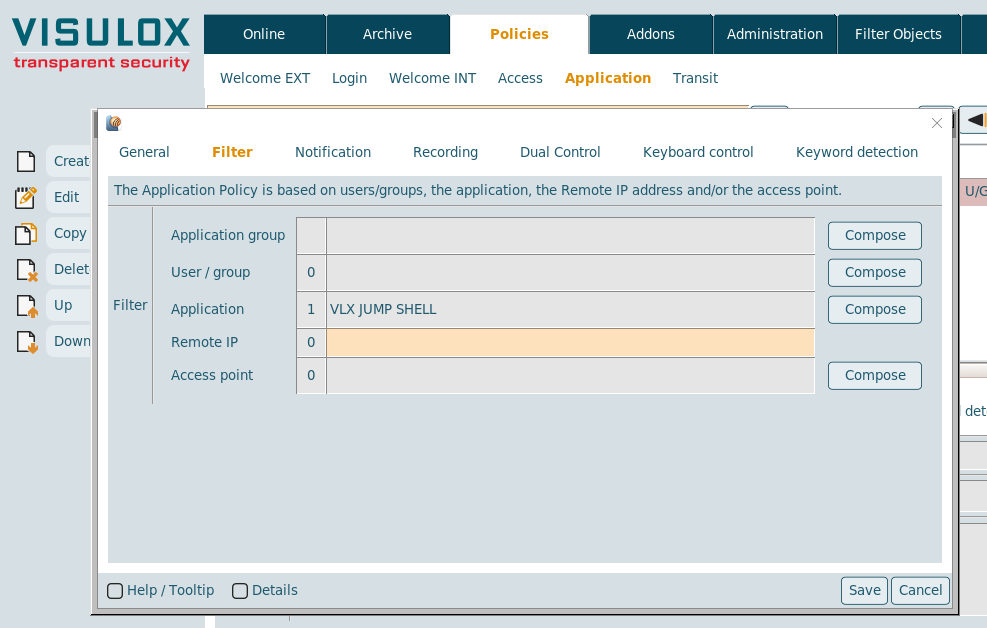Open the Welcome EXT policy section
Viewport: 987px width, 628px height.
(265, 78)
